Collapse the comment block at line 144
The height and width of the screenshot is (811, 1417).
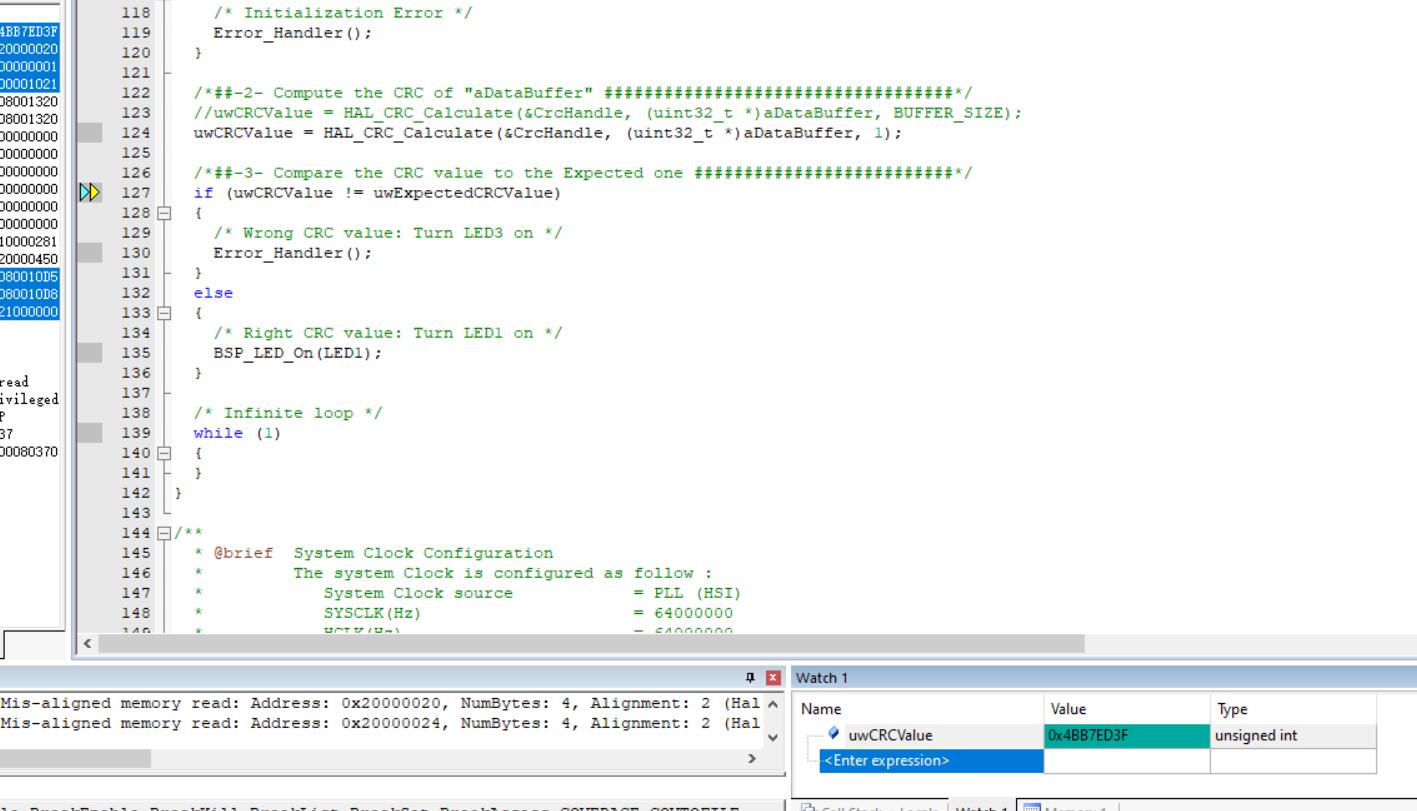164,533
